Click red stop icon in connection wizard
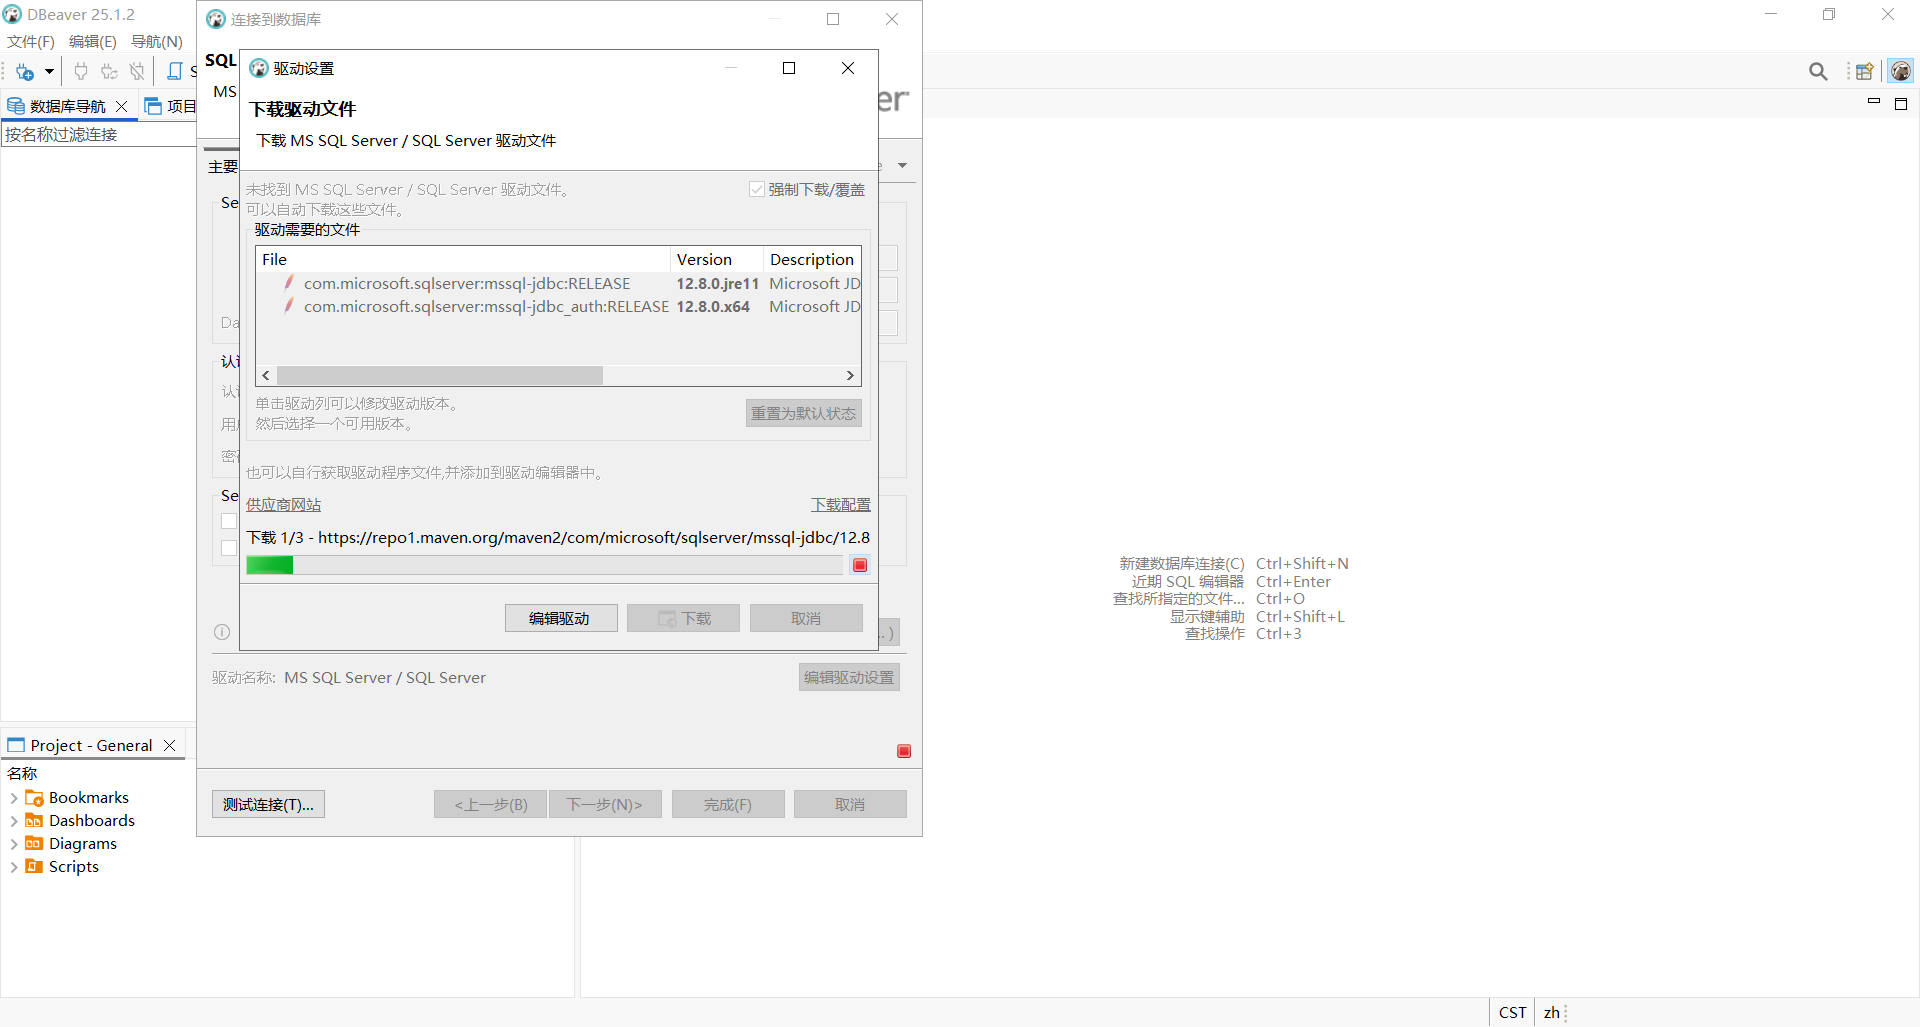 point(904,751)
